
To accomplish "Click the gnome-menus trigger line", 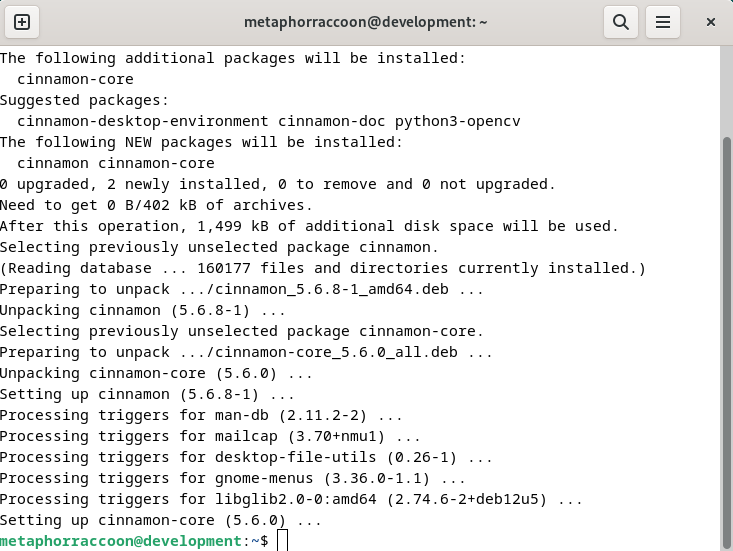I will (232, 478).
